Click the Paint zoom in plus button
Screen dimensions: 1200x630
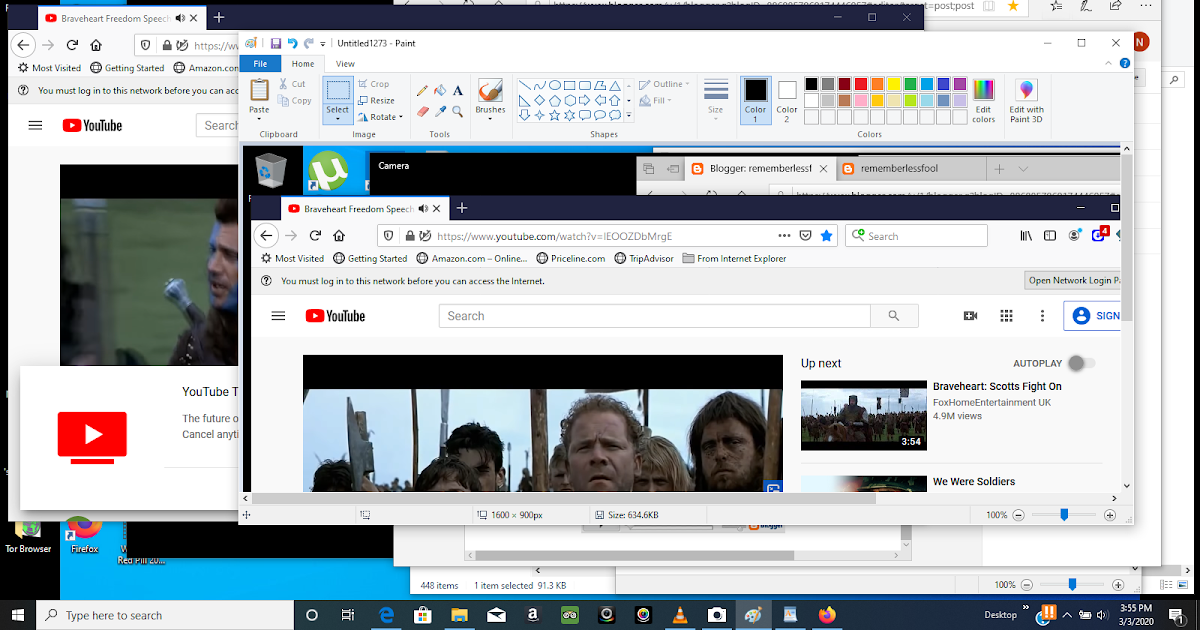coord(1110,515)
